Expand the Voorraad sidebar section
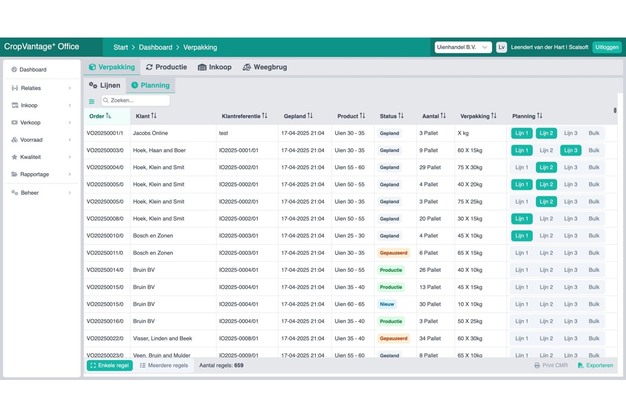This screenshot has width=626, height=417. 40,140
